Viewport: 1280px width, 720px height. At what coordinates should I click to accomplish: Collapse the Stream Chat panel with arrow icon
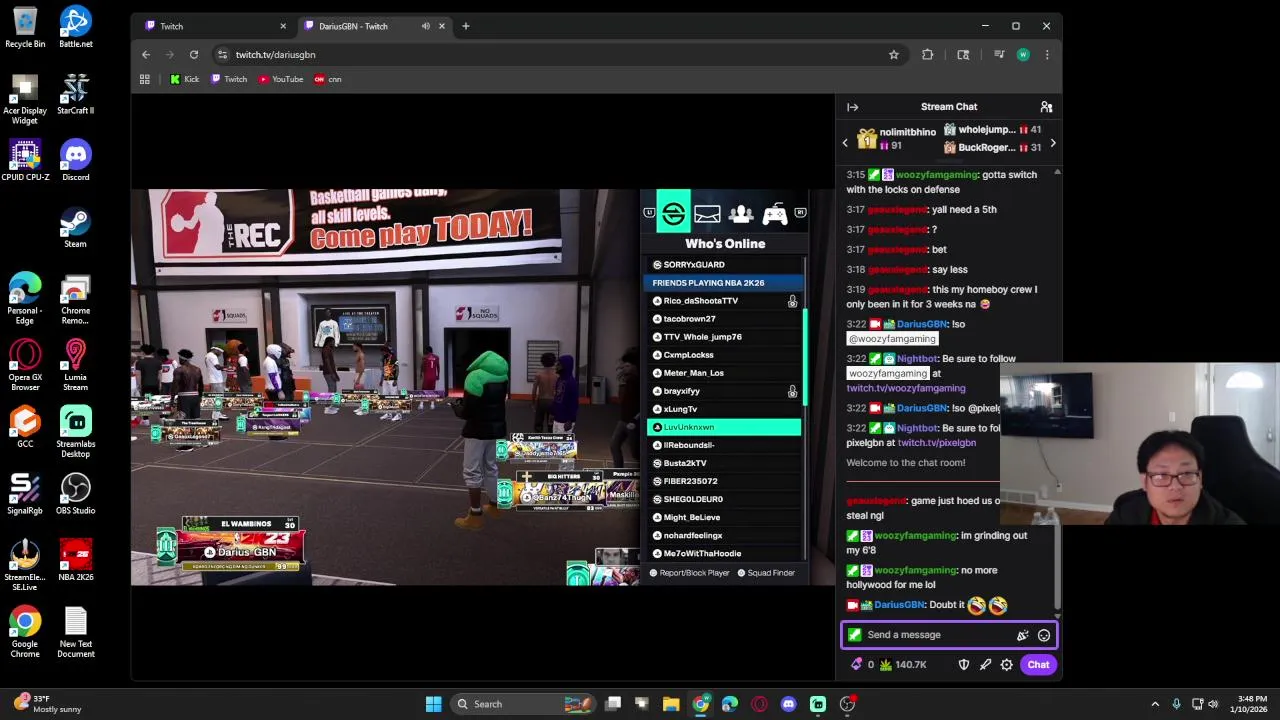coord(852,107)
